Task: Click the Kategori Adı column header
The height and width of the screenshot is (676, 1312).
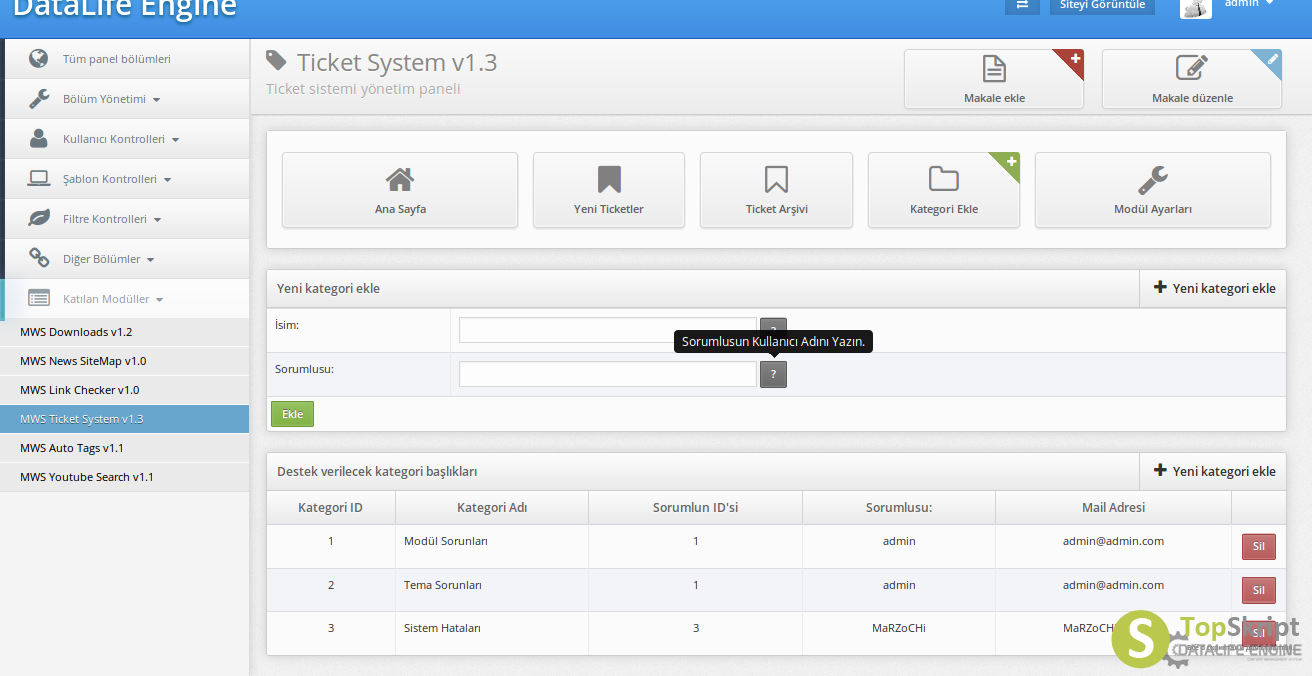Action: point(492,507)
